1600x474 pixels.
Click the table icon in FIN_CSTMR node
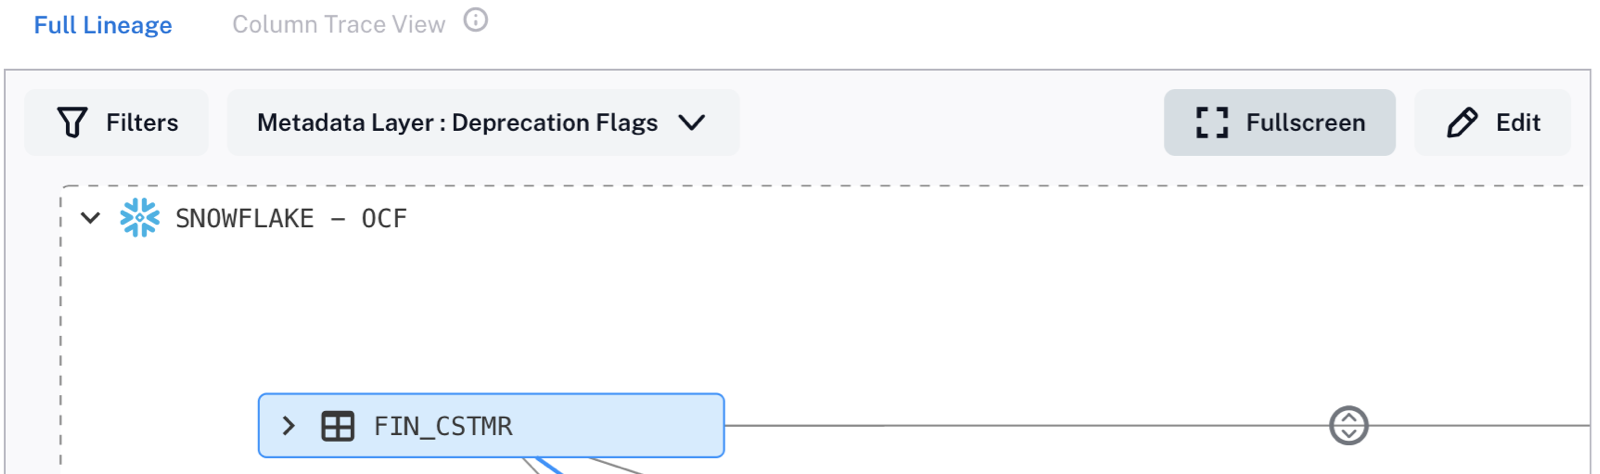(x=337, y=426)
